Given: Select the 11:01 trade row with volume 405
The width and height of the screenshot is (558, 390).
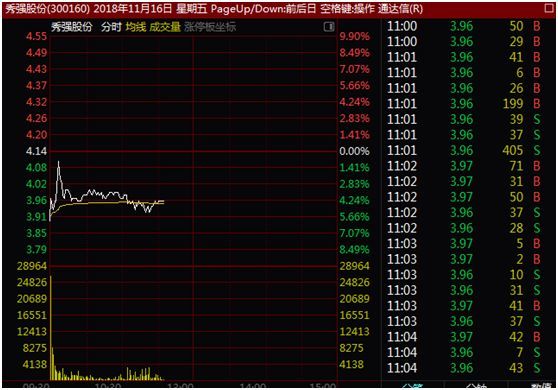Looking at the screenshot, I should [464, 151].
